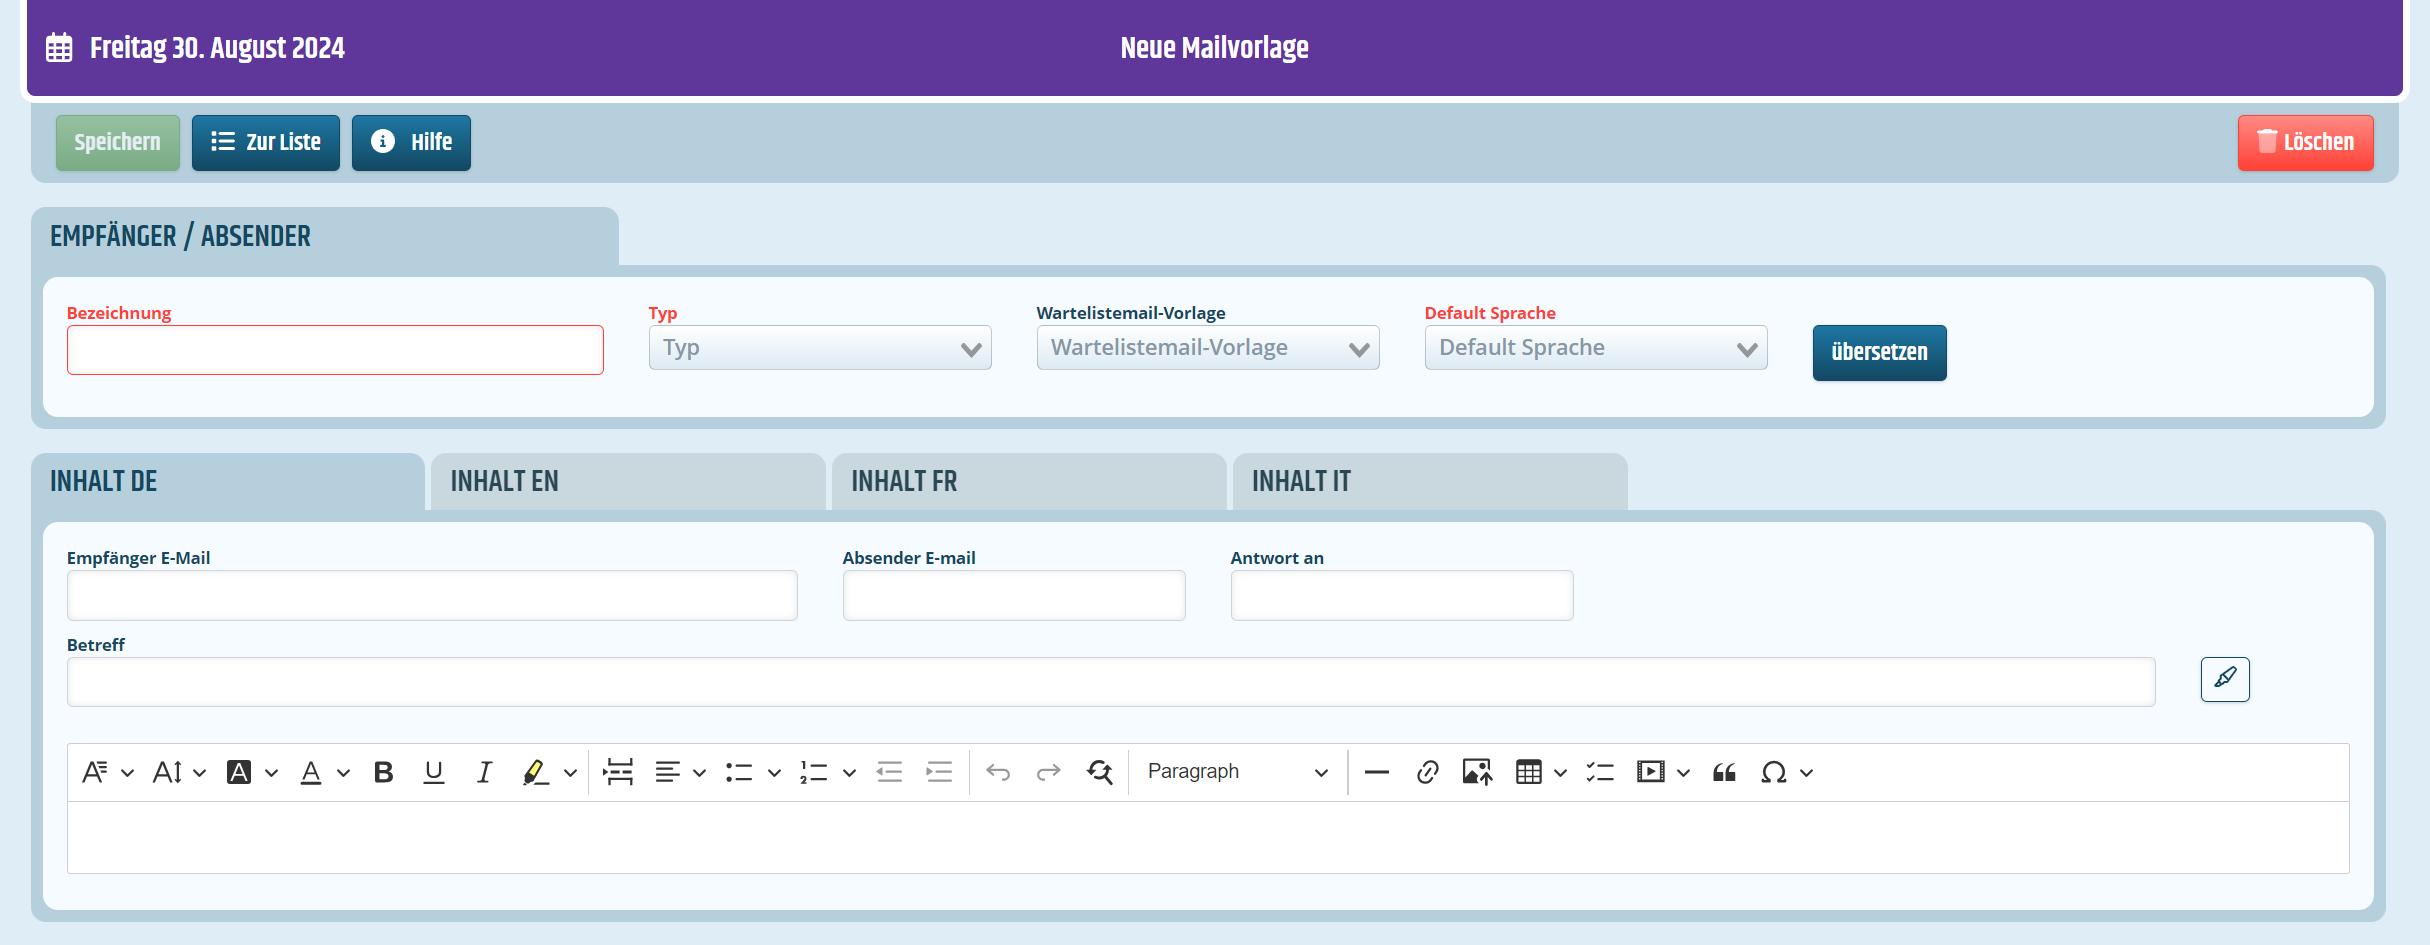Image resolution: width=2430 pixels, height=945 pixels.
Task: Toggle bold formatting
Action: [x=384, y=772]
